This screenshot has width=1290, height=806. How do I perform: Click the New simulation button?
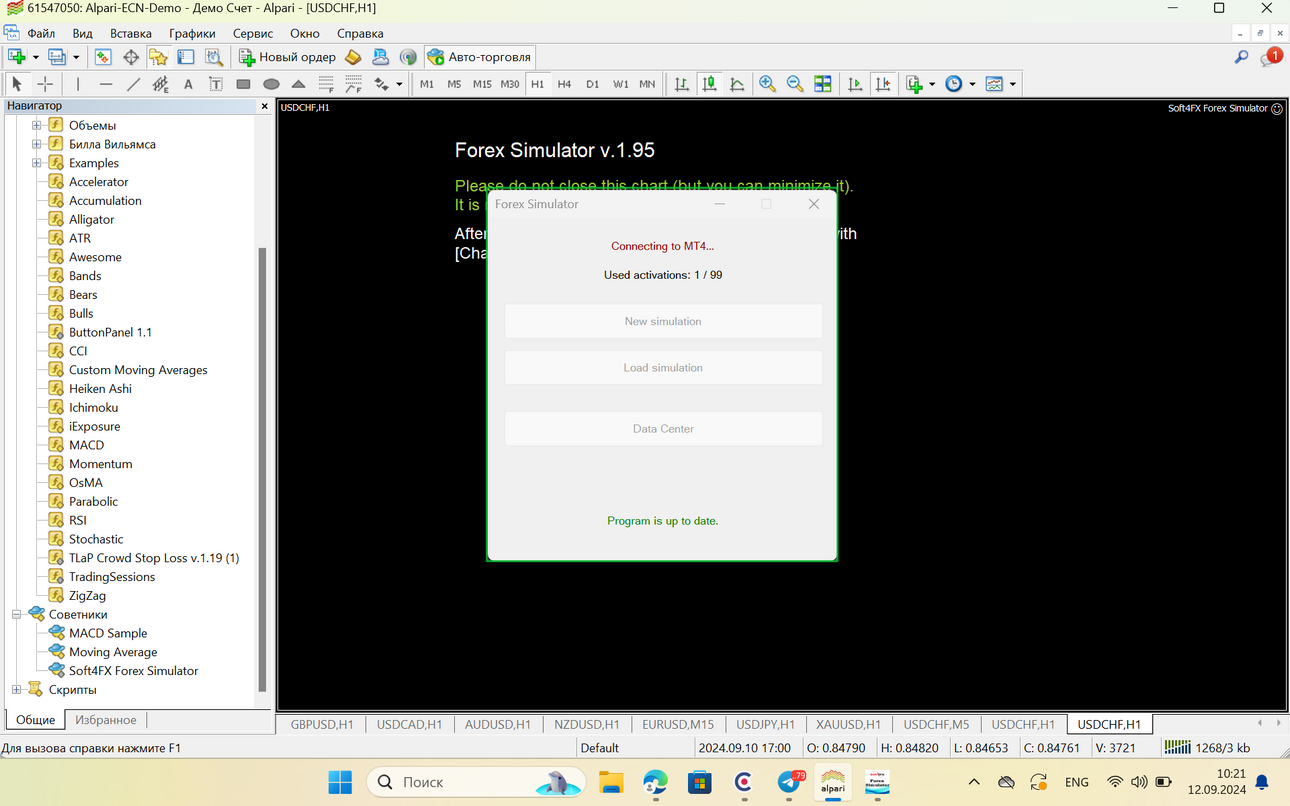[x=663, y=321]
